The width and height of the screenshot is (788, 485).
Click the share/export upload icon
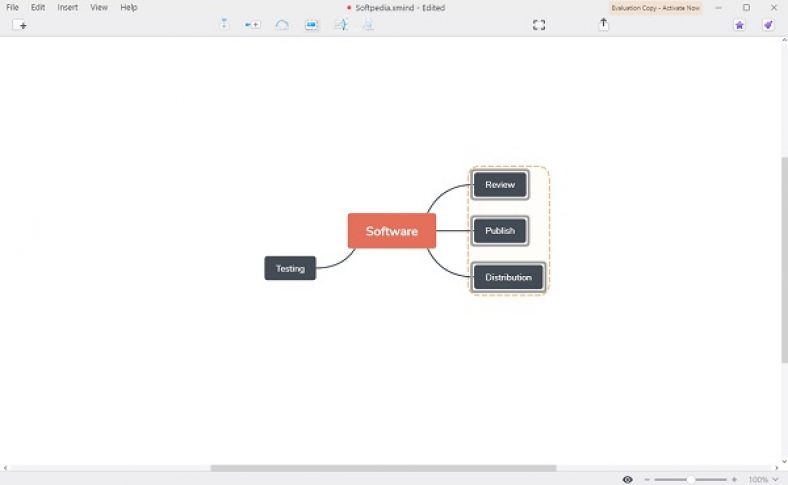coord(603,24)
